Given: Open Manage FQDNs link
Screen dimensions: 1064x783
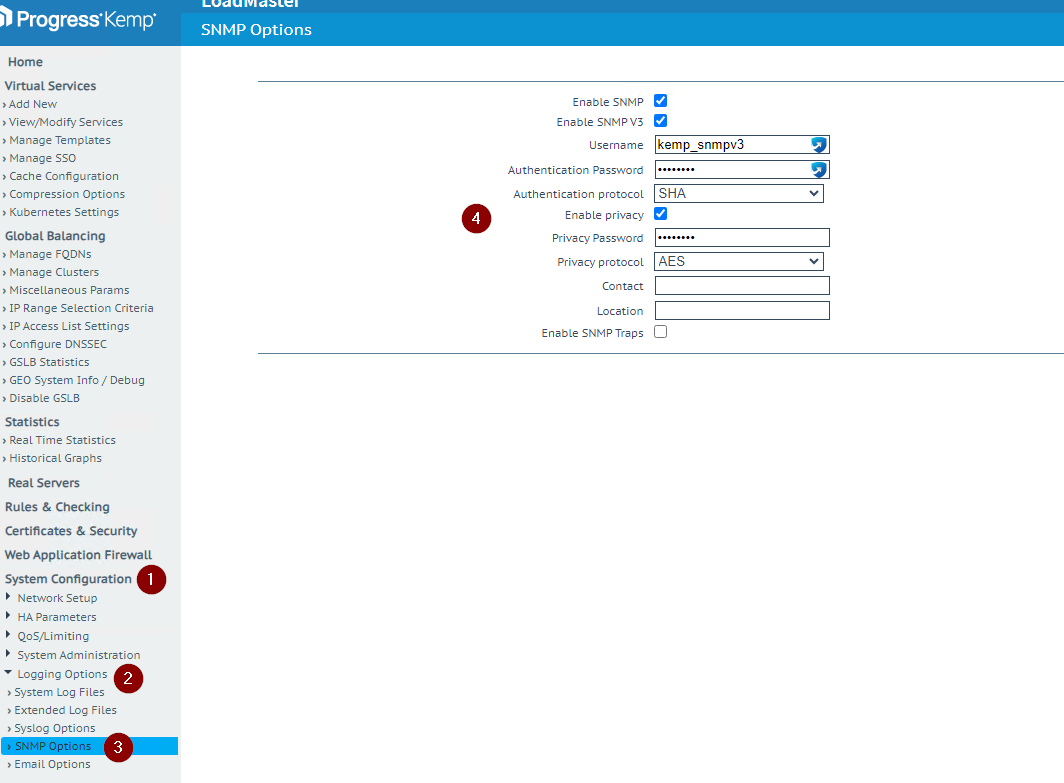Looking at the screenshot, I should pos(50,254).
